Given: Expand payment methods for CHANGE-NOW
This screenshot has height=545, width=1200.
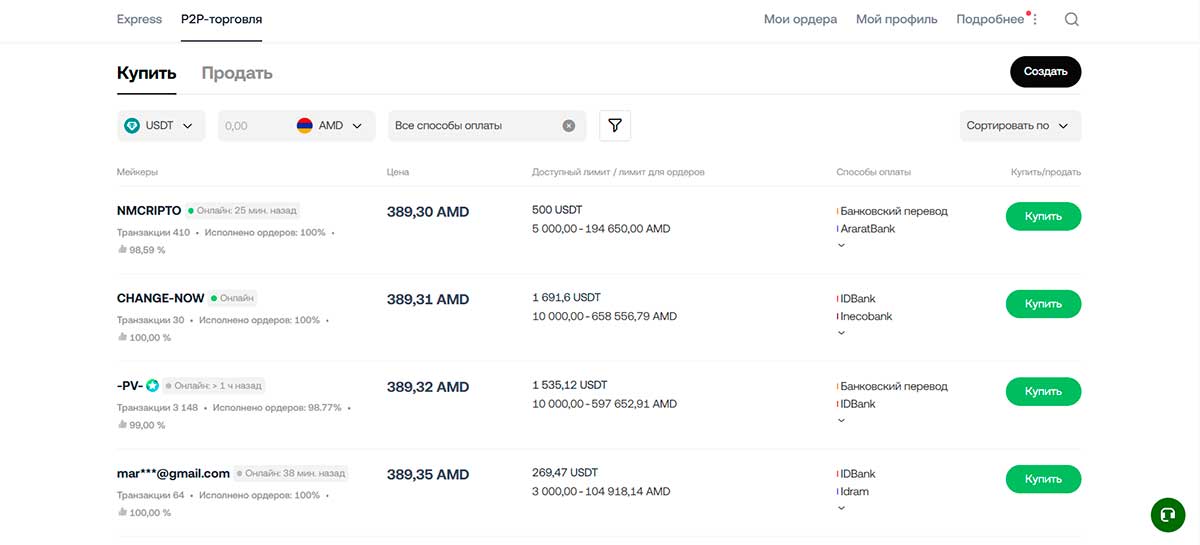Looking at the screenshot, I should point(841,333).
